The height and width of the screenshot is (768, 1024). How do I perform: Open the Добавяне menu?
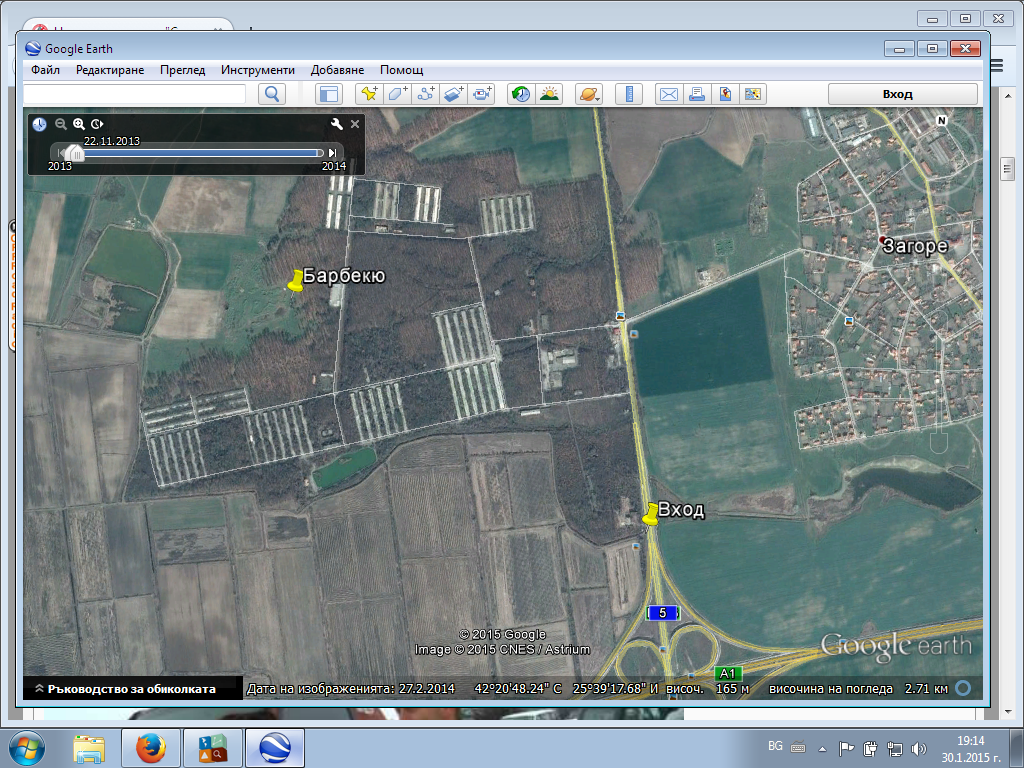(337, 70)
